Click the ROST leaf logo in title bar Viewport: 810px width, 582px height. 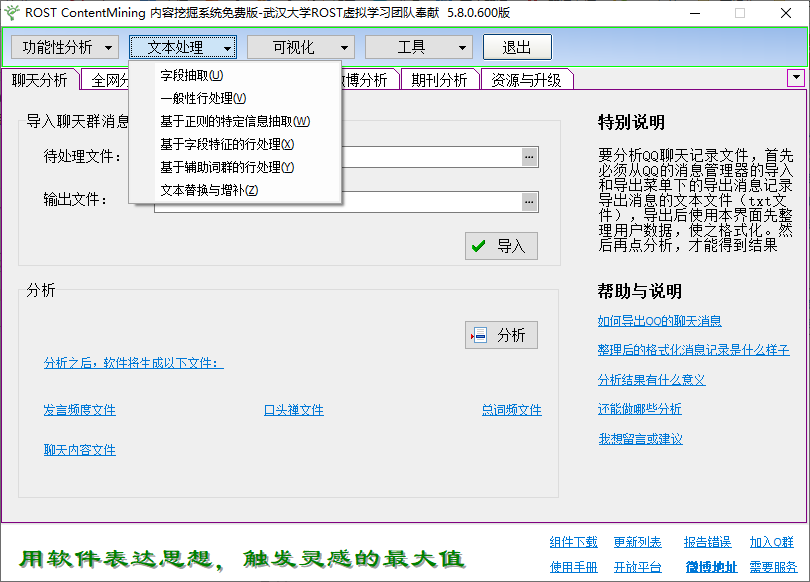point(14,13)
